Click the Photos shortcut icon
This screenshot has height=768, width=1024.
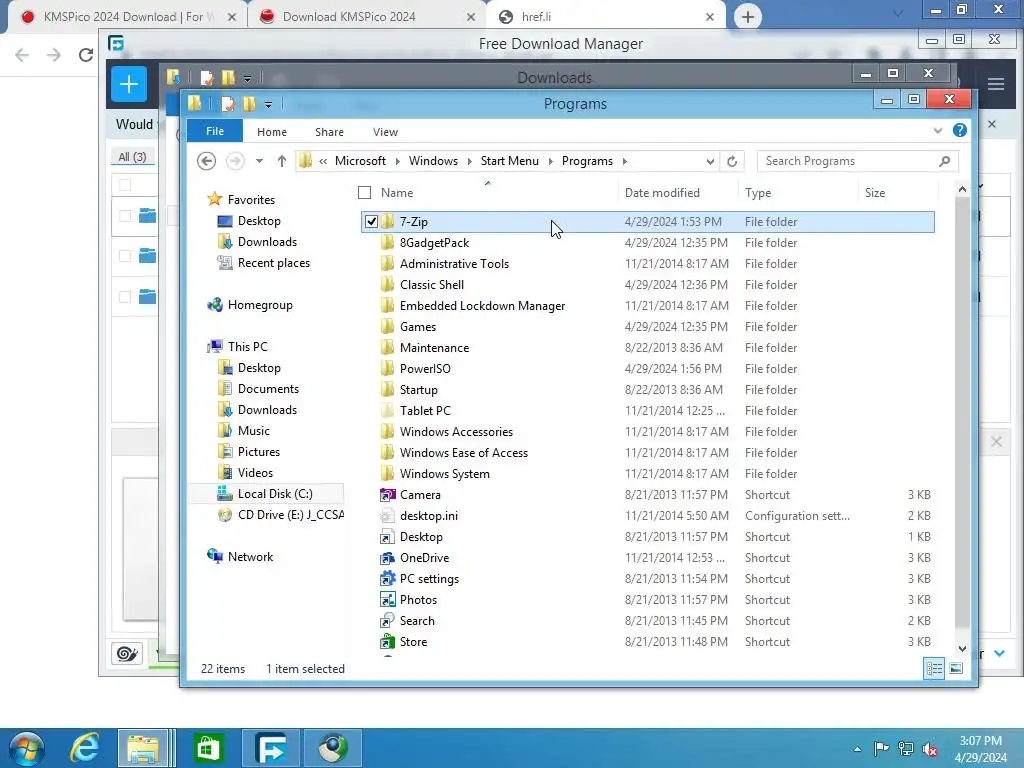(387, 600)
